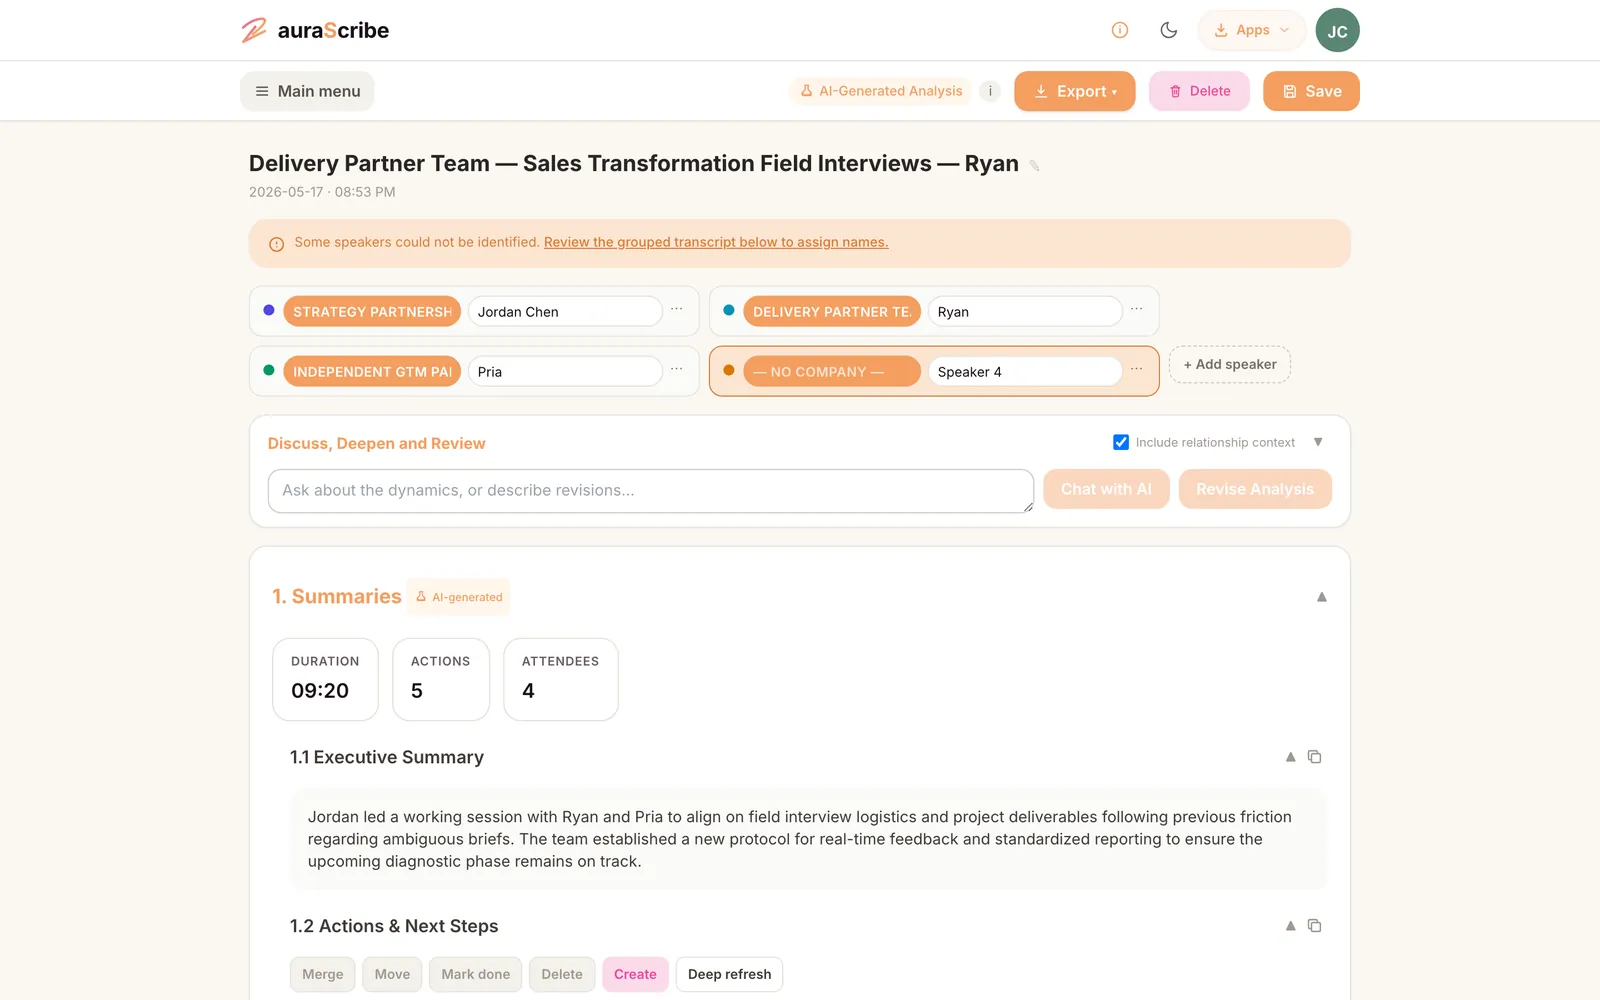Toggle dark mode moon icon

pos(1168,30)
